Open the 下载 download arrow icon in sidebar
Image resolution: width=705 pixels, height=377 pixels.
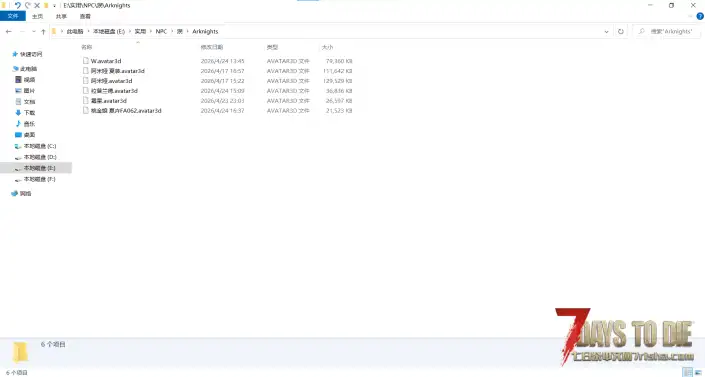(x=18, y=113)
